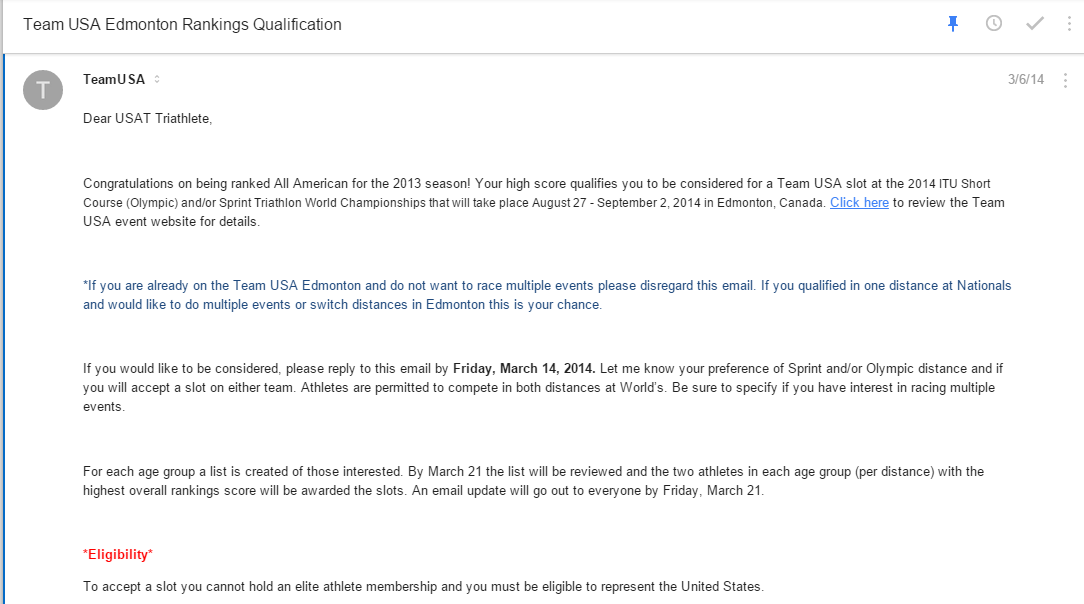1084x604 pixels.
Task: Click the 3/6/14 message date
Action: click(x=1026, y=80)
